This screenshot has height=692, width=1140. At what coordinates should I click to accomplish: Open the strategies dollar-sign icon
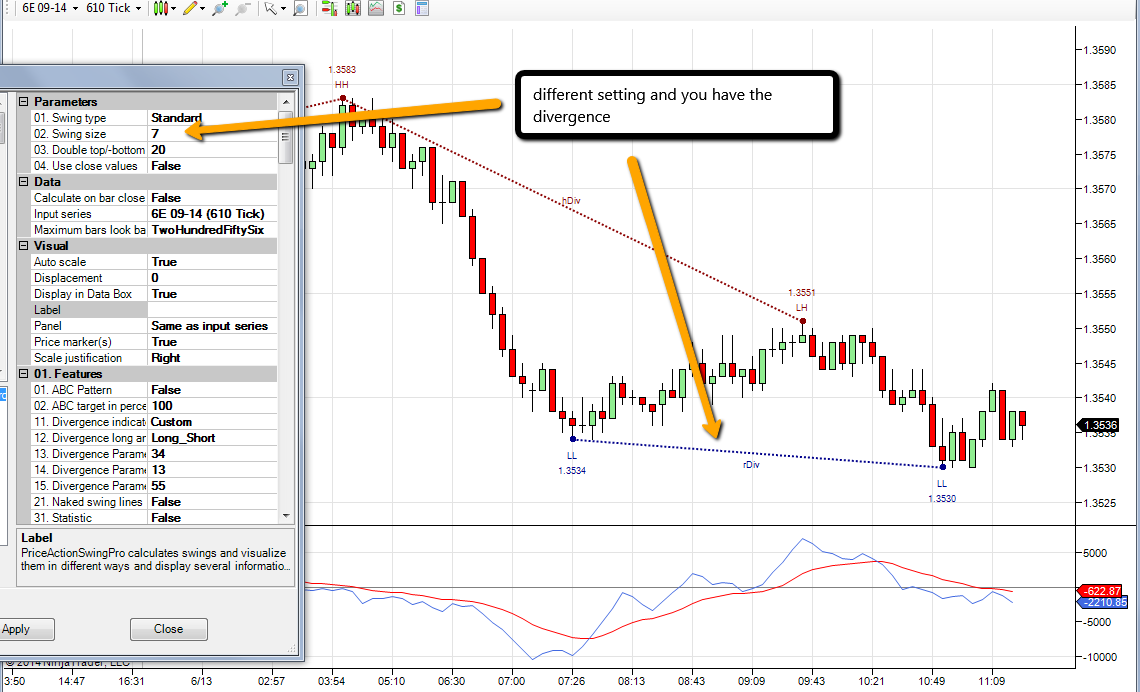pos(398,8)
